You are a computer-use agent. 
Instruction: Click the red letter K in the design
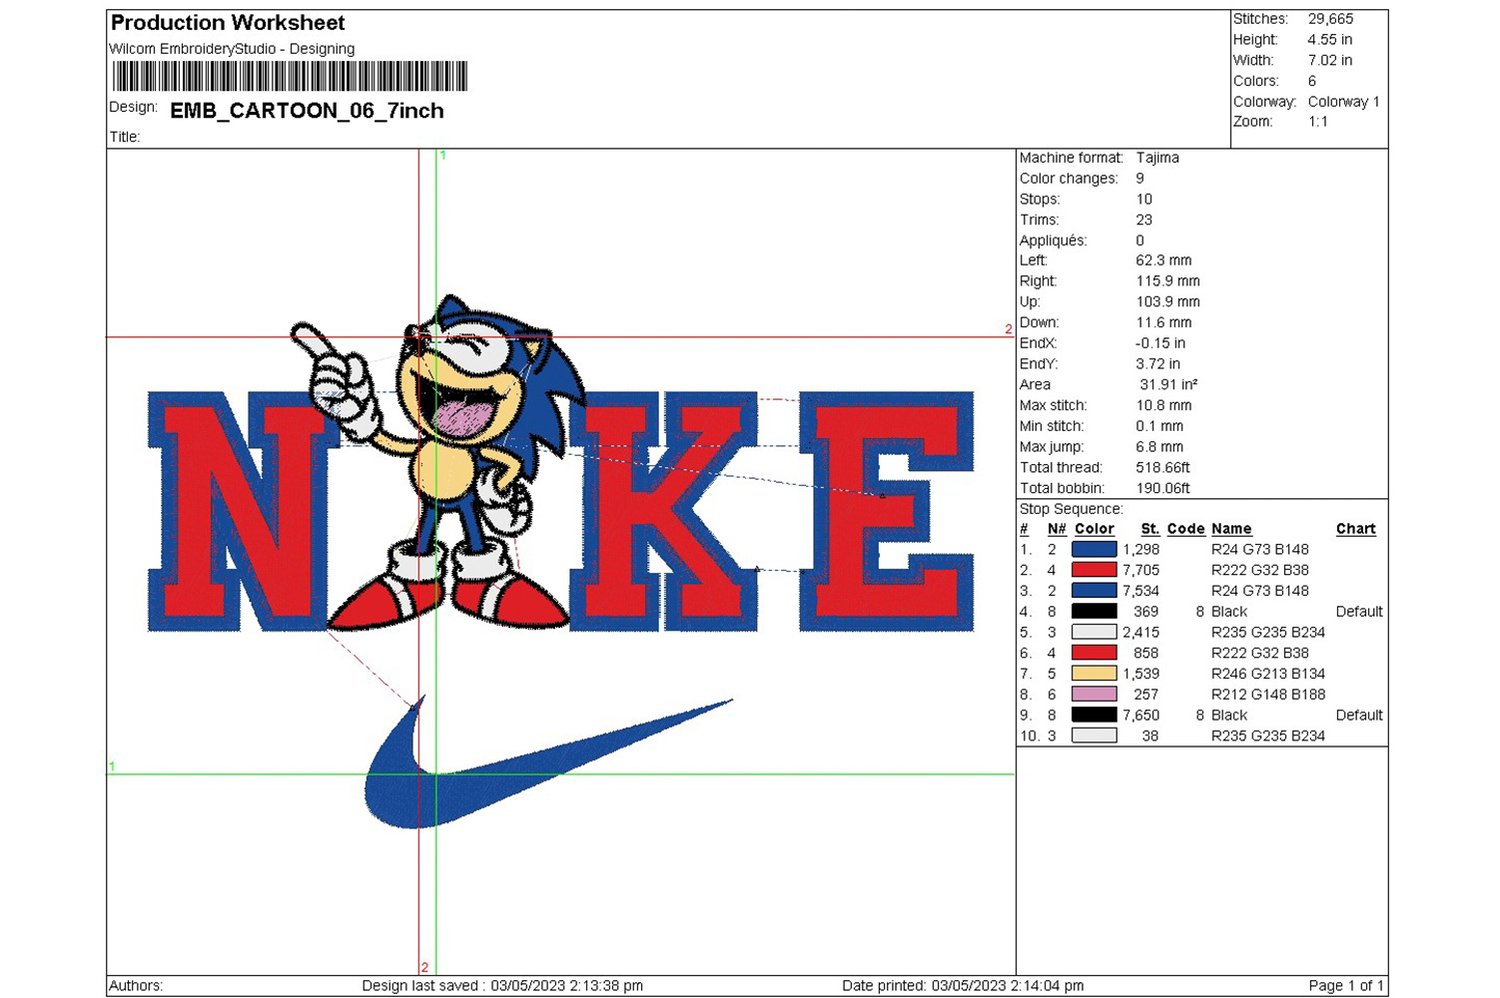coord(665,512)
